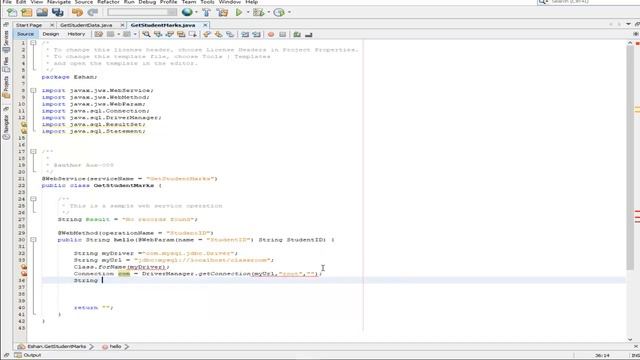This screenshot has width=640, height=360.
Task: Click the hello method breadcrumb
Action: [x=111, y=347]
